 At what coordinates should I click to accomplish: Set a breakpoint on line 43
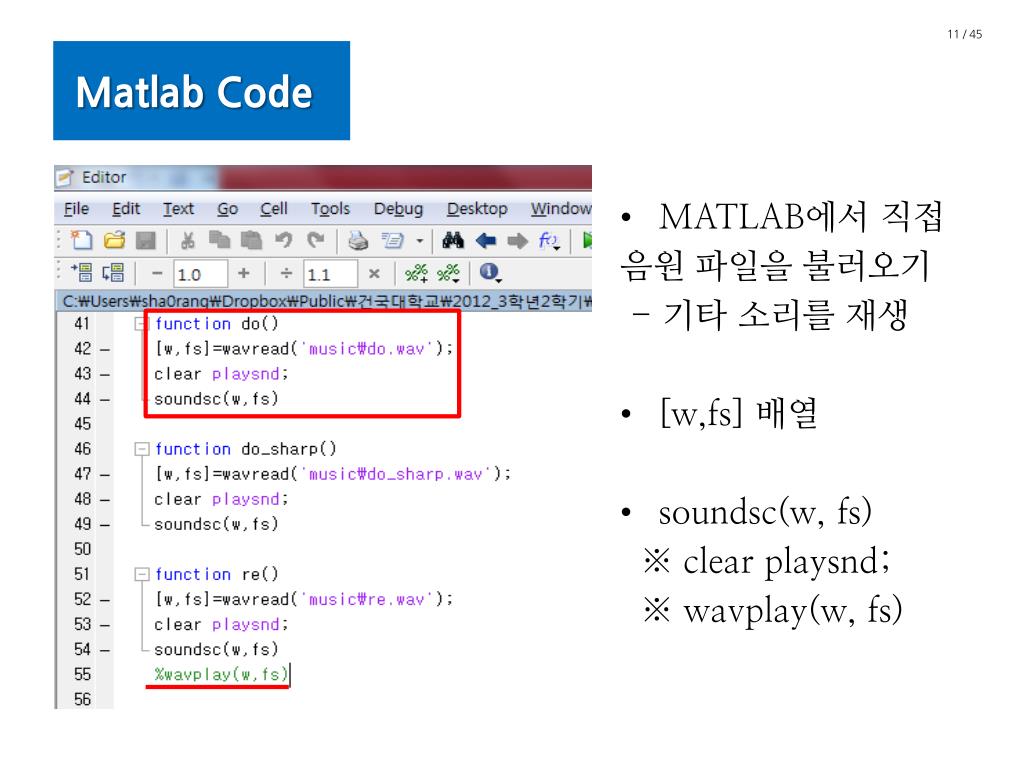(104, 374)
